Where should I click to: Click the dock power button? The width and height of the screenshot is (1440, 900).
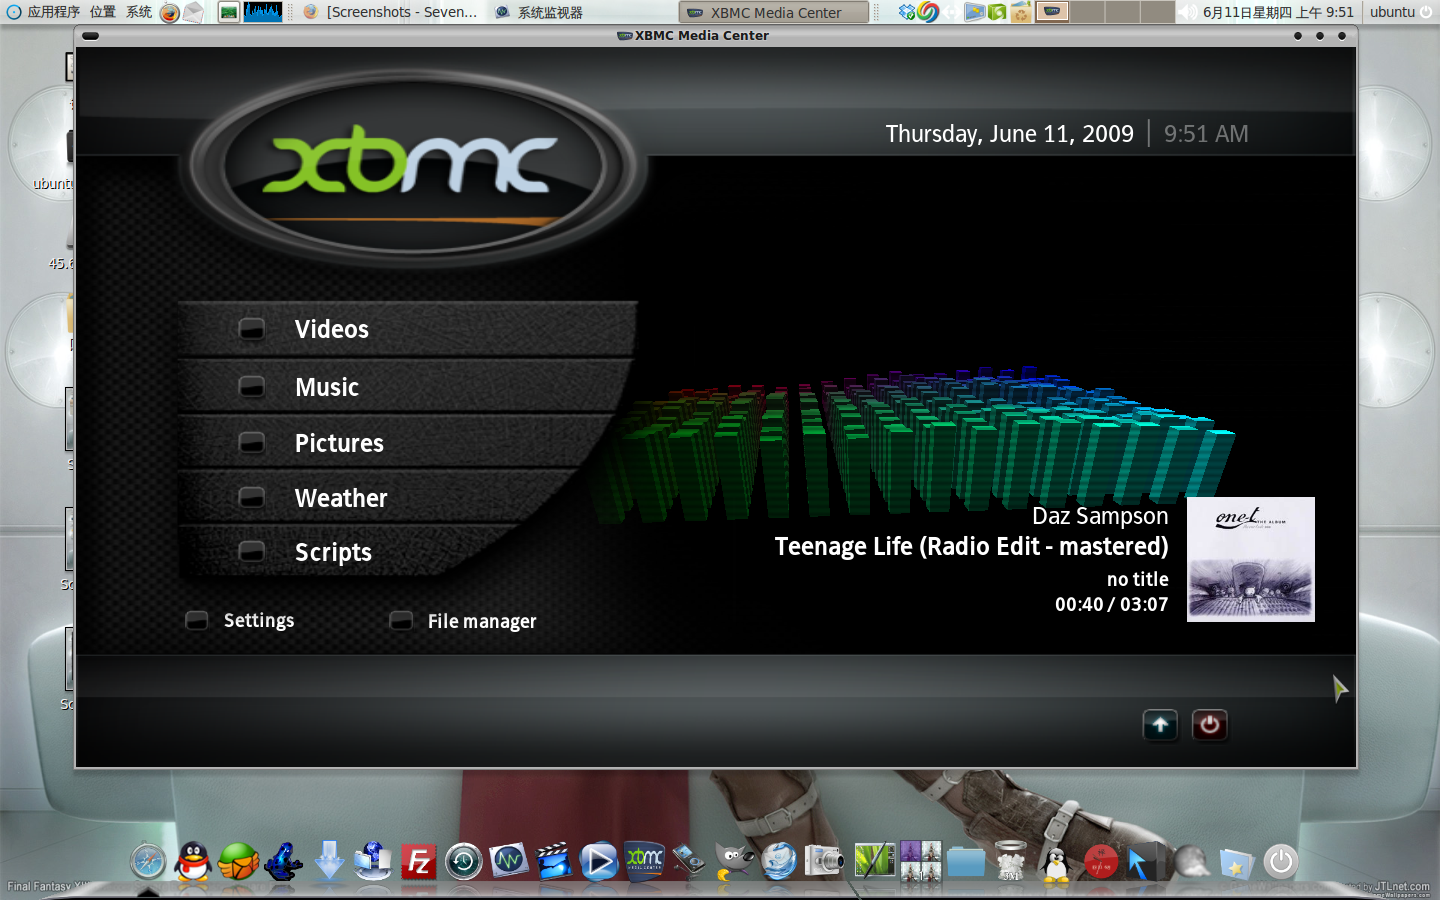(1281, 861)
